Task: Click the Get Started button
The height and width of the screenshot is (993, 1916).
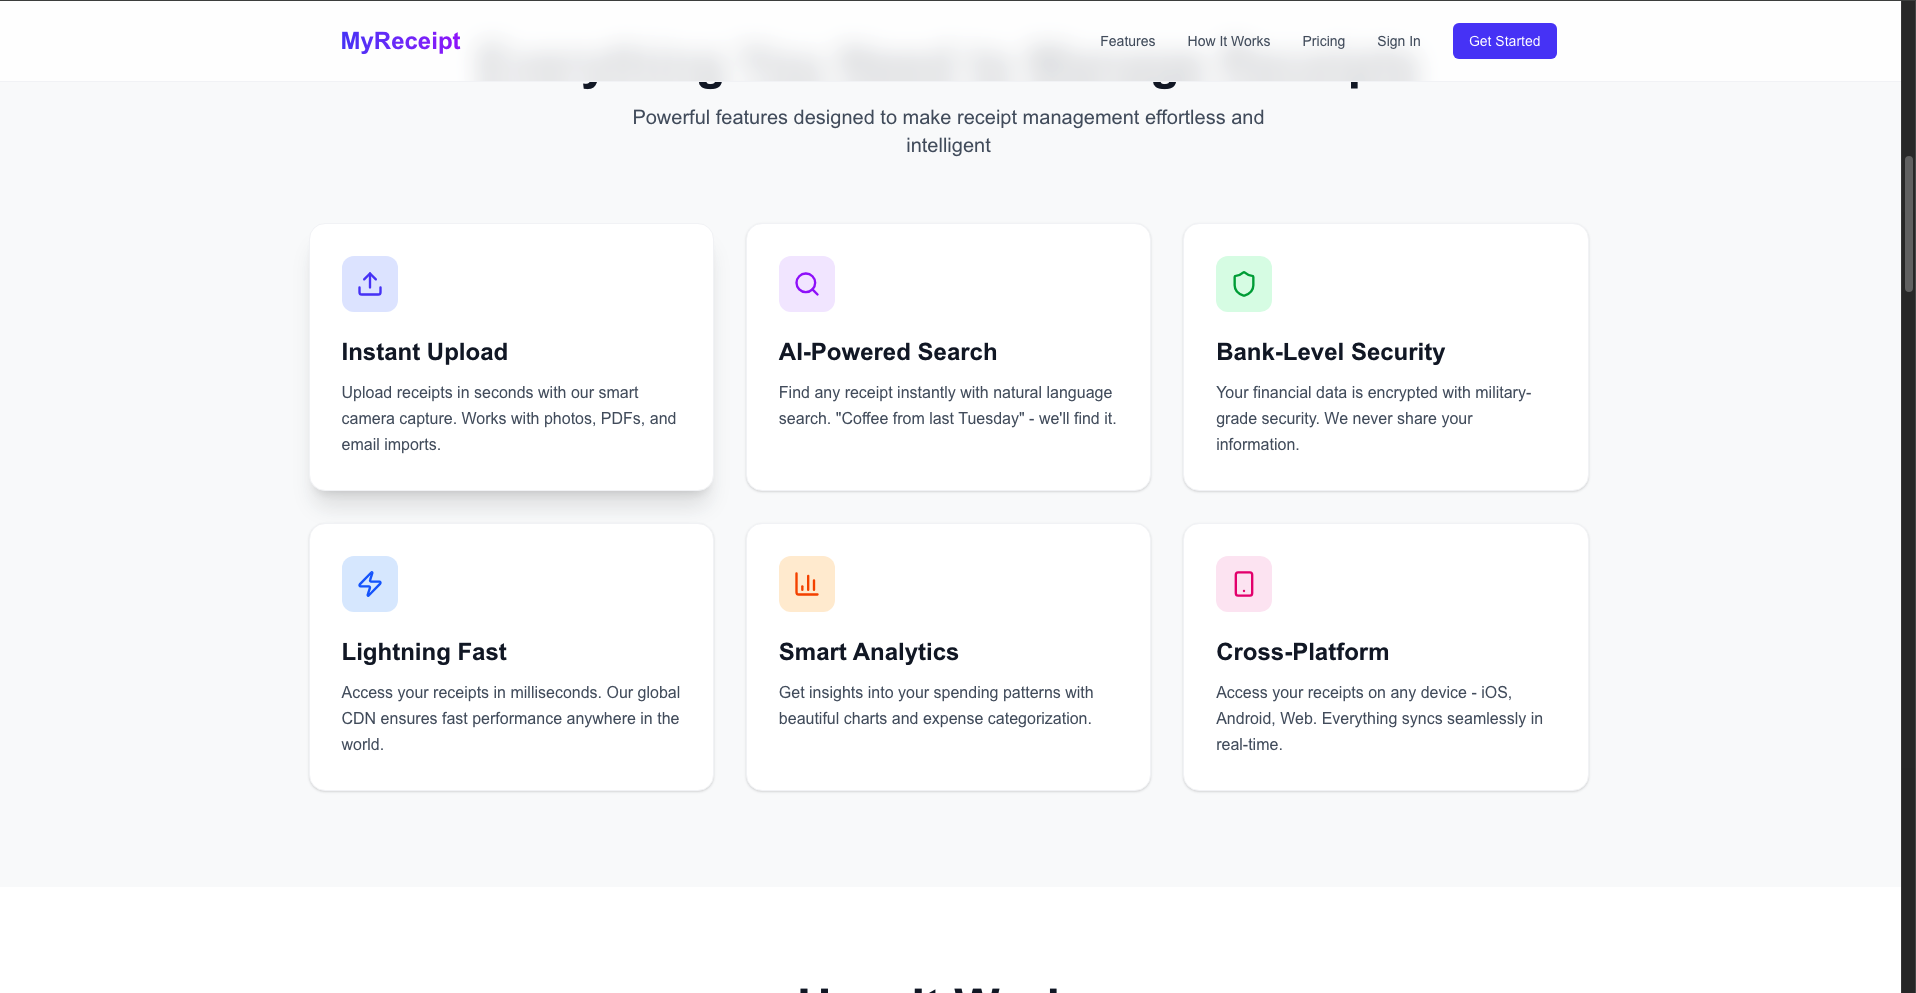Action: click(1504, 41)
